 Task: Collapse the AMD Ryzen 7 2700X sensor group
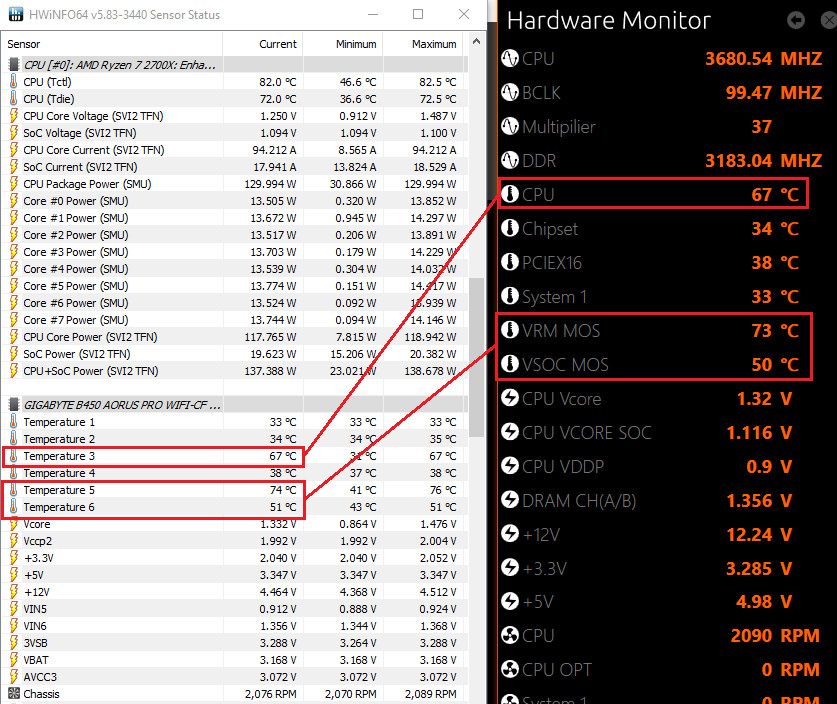point(13,64)
